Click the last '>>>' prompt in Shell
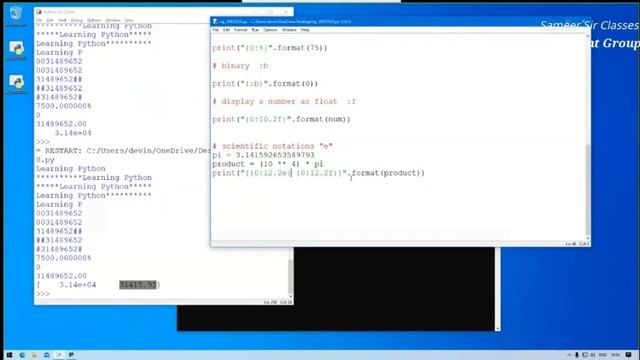This screenshot has height=360, width=640. pyautogui.click(x=42, y=293)
